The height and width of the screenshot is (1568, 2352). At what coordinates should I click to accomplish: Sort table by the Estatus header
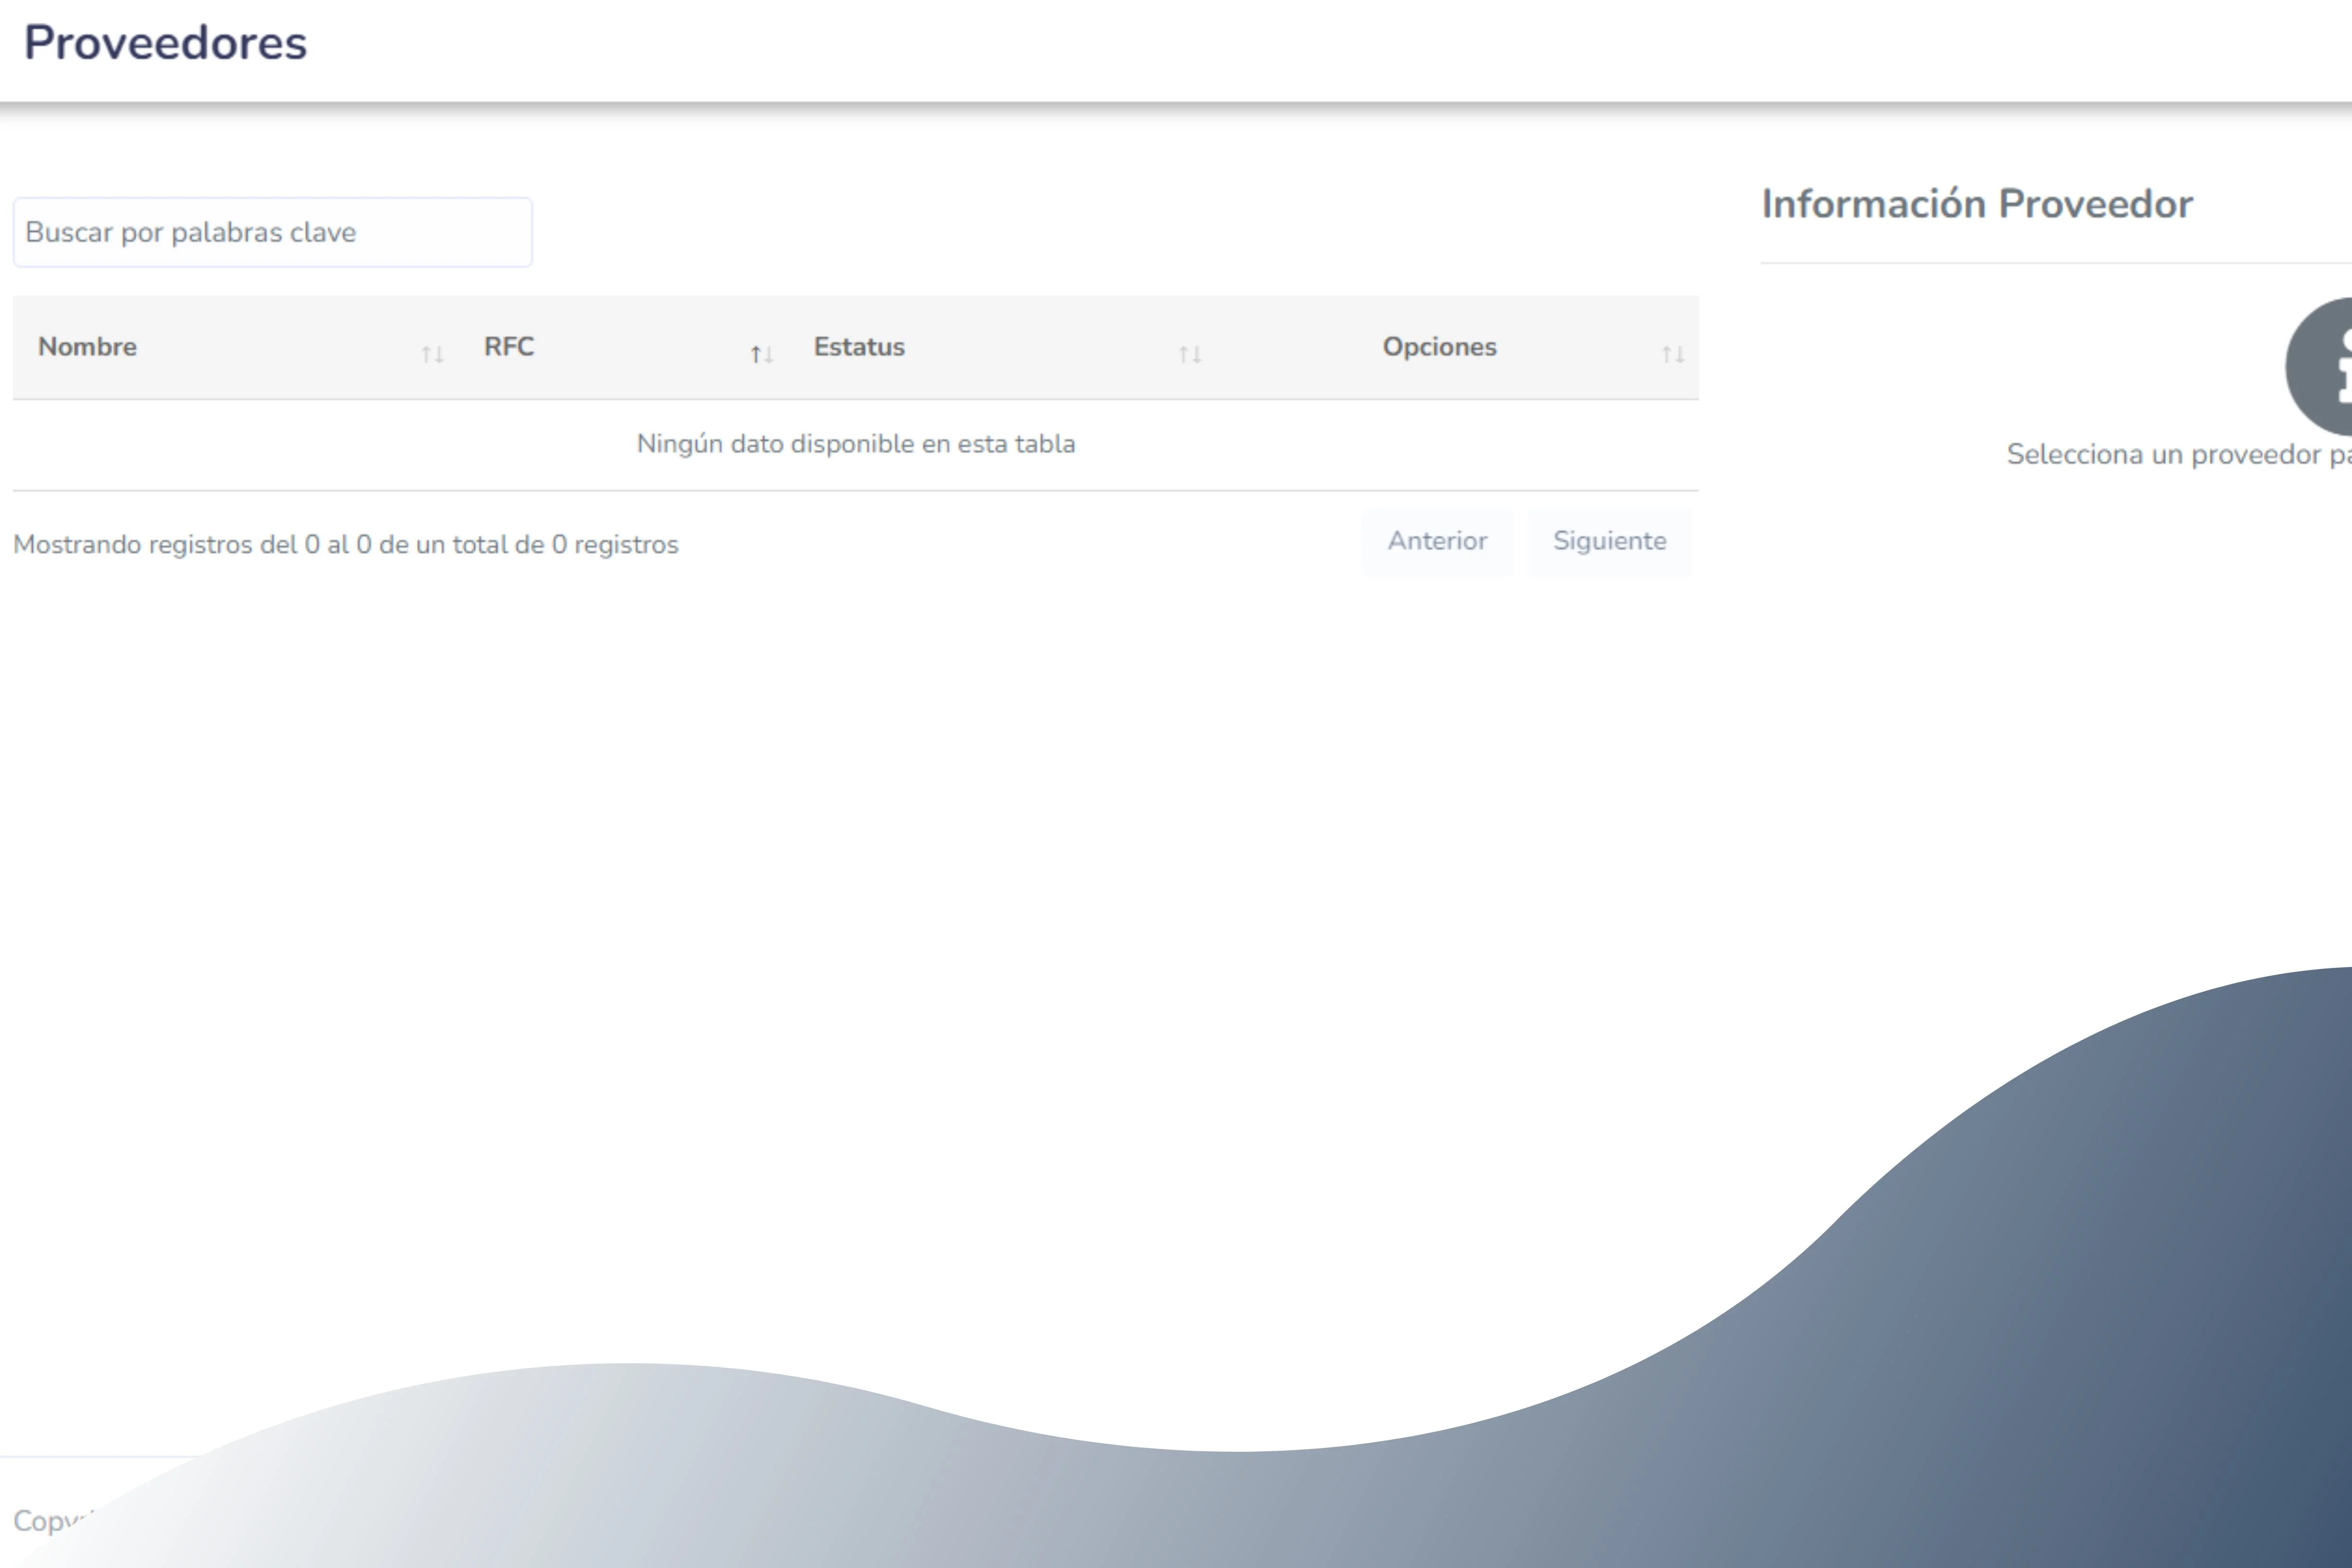tap(859, 347)
